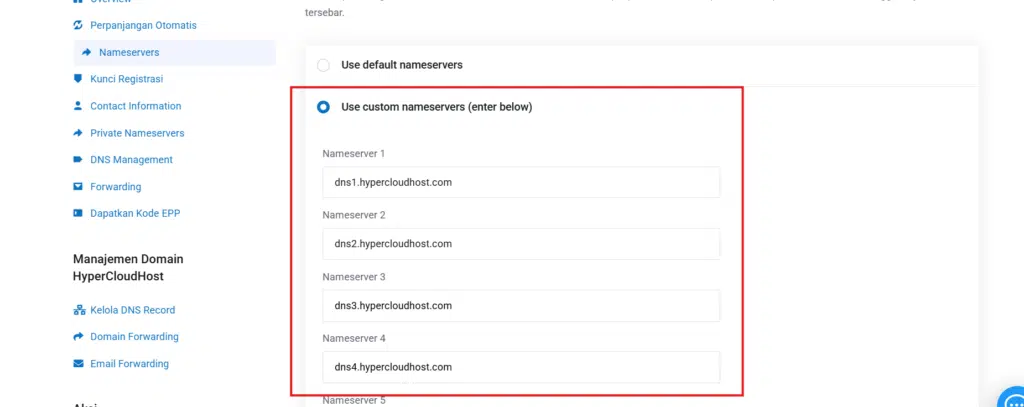Click the Private Nameservers arrow icon
Image resolution: width=1024 pixels, height=407 pixels.
coord(78,133)
